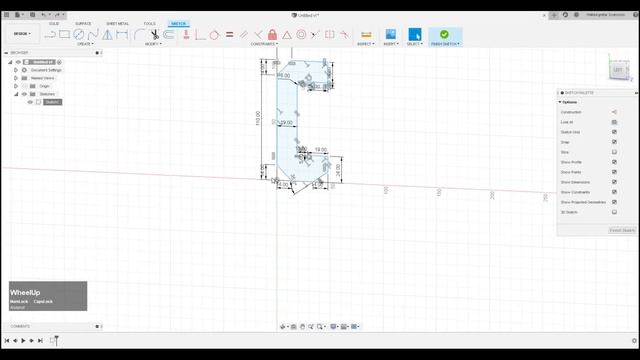The height and width of the screenshot is (360, 640).
Task: Select the Rectangle sketch tool
Action: (x=64, y=35)
